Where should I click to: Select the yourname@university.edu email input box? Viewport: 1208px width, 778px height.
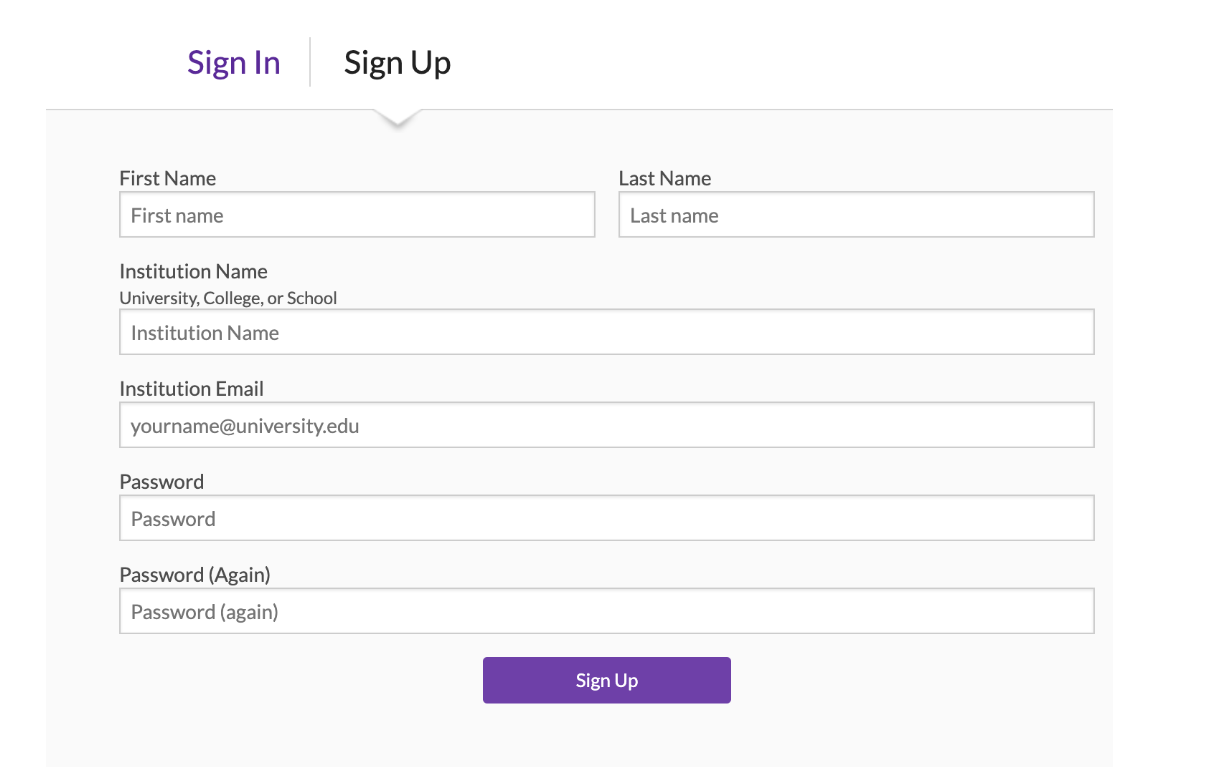pos(607,425)
